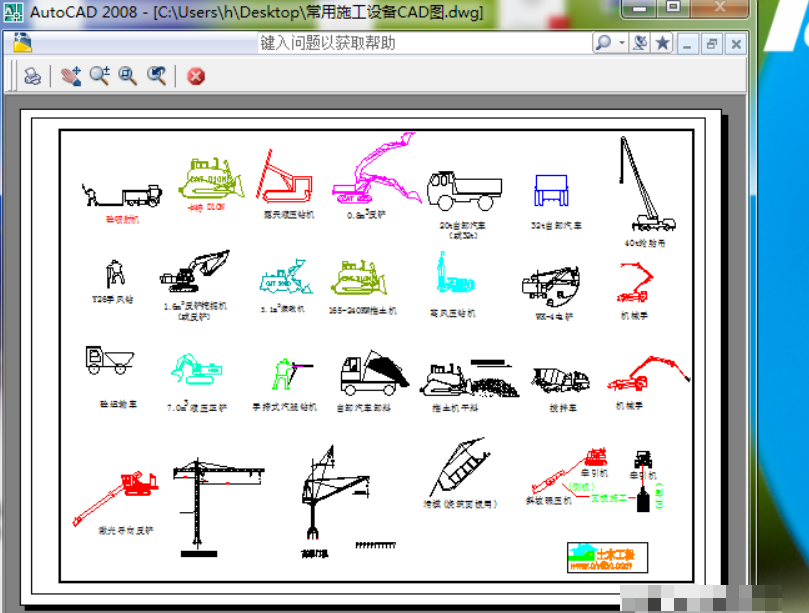809x613 pixels.
Task: Close the AutoCAD 2008 application window
Action: pyautogui.click(x=719, y=8)
